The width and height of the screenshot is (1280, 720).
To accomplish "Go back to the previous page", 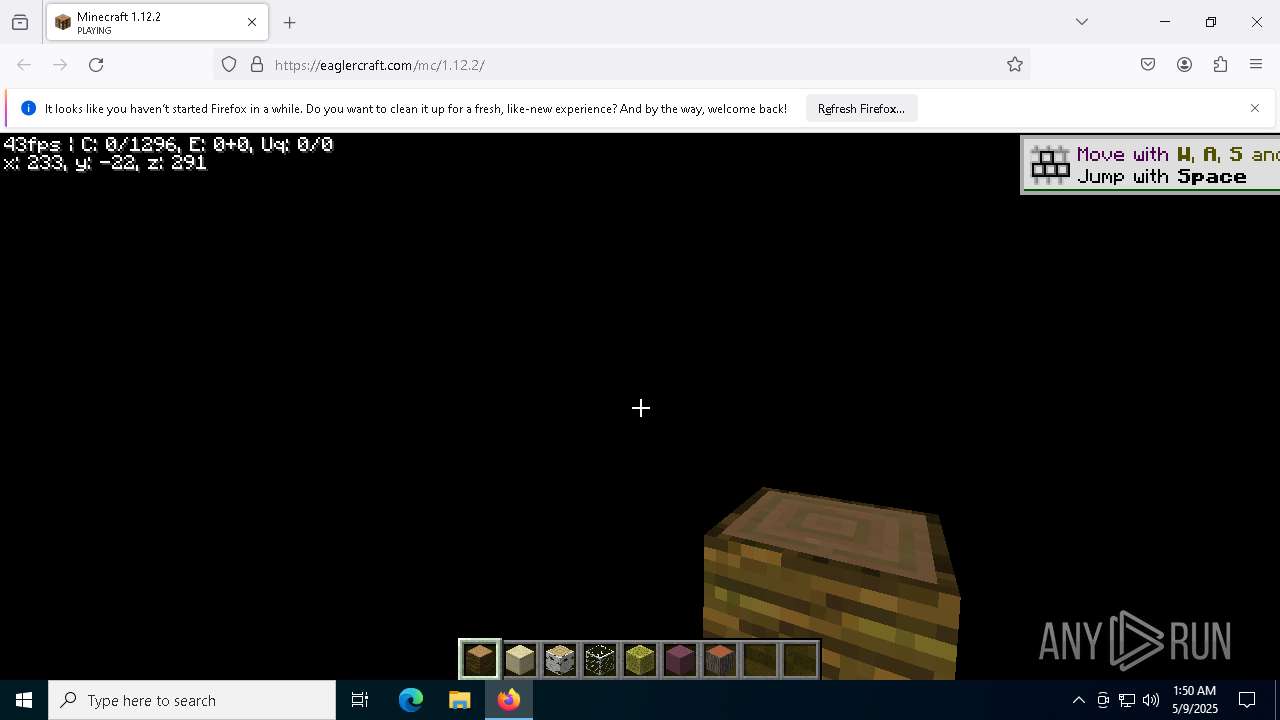I will coord(24,65).
